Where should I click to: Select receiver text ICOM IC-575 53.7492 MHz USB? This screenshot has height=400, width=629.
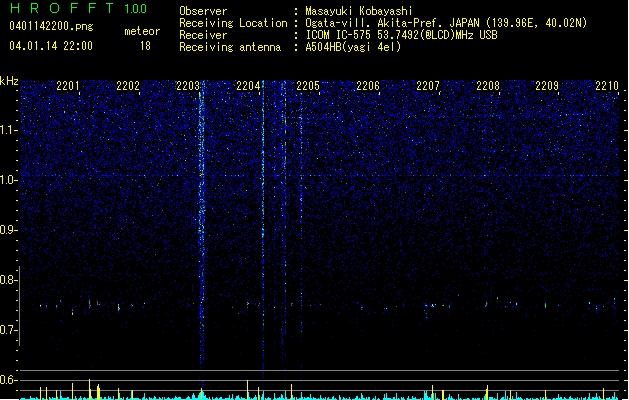tap(401, 35)
